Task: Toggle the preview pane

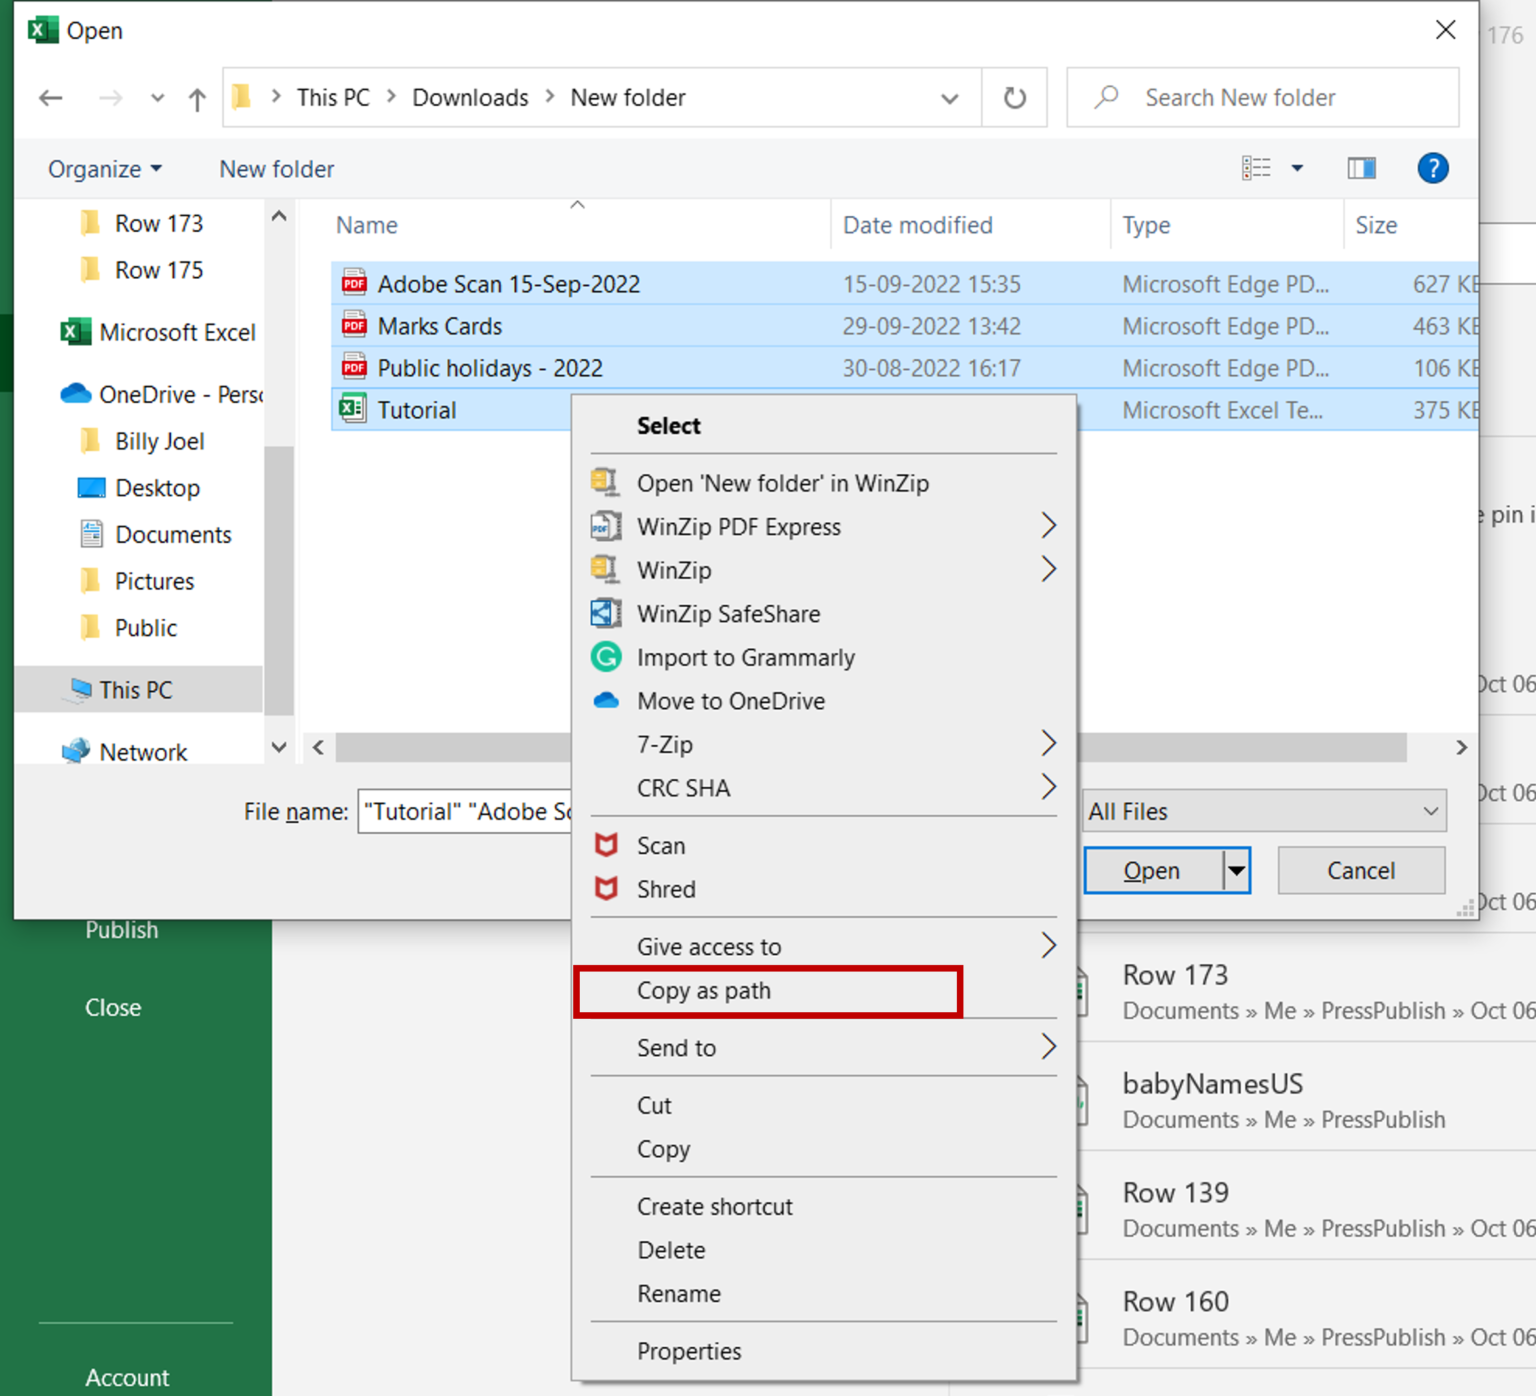Action: pos(1360,168)
